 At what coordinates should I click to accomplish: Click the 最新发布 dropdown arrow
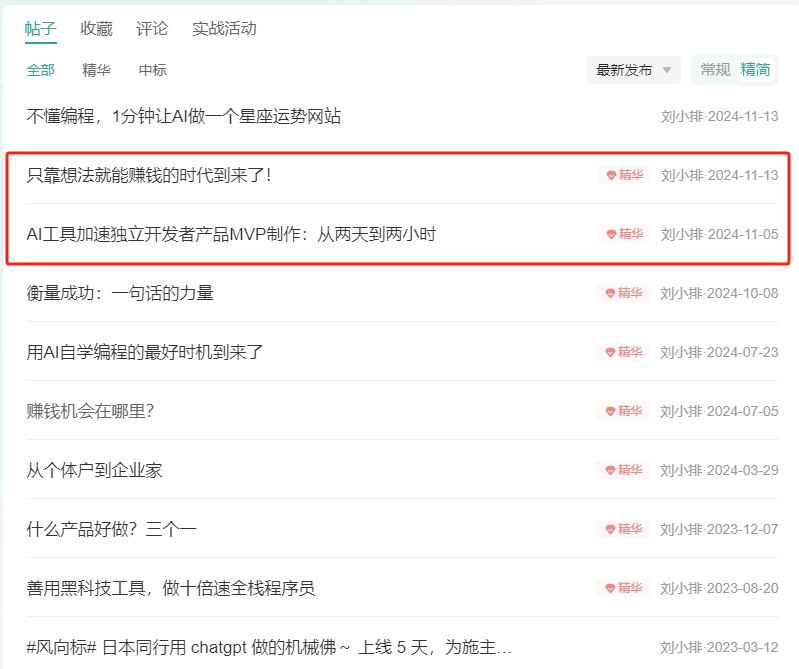click(x=667, y=70)
